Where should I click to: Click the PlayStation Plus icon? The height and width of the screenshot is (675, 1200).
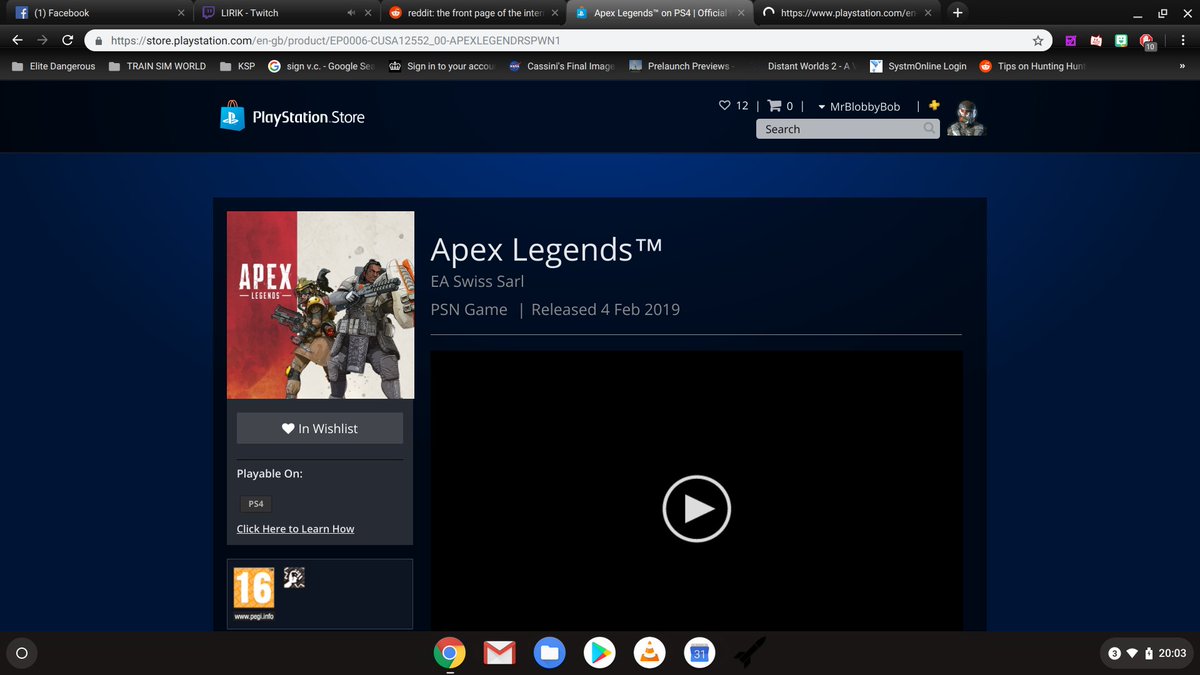click(934, 106)
